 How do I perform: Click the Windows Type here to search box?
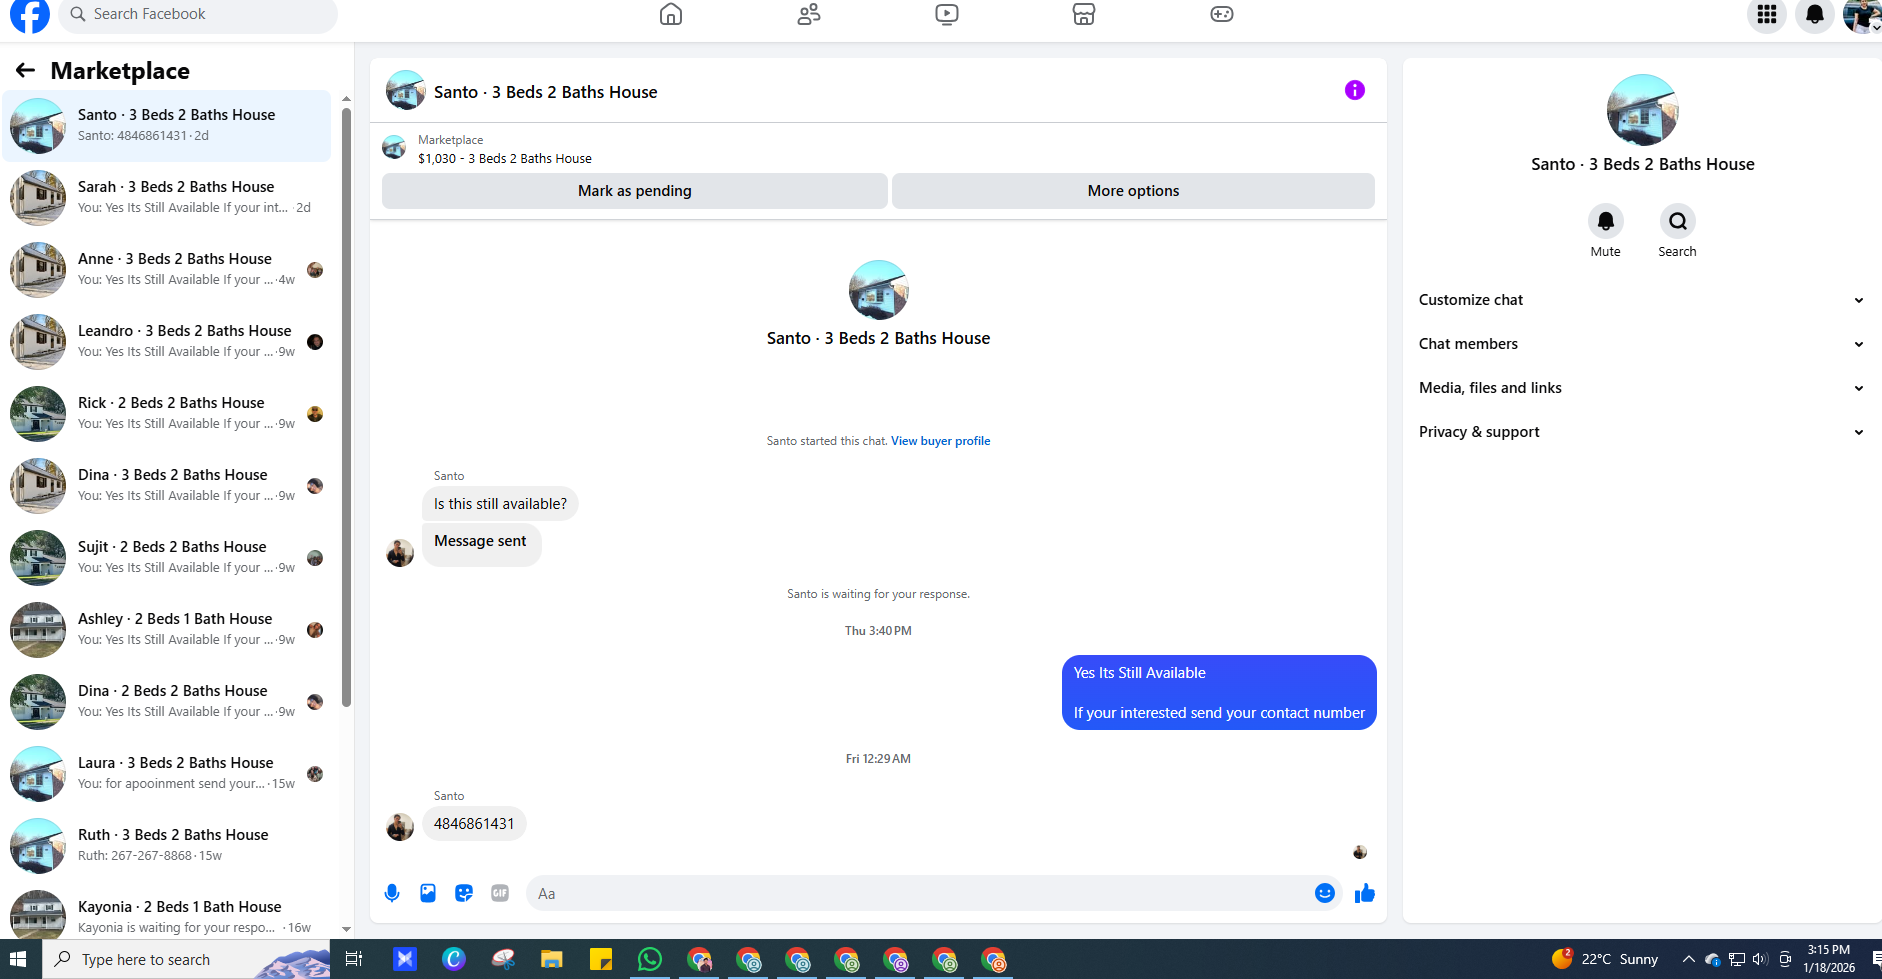pos(186,960)
